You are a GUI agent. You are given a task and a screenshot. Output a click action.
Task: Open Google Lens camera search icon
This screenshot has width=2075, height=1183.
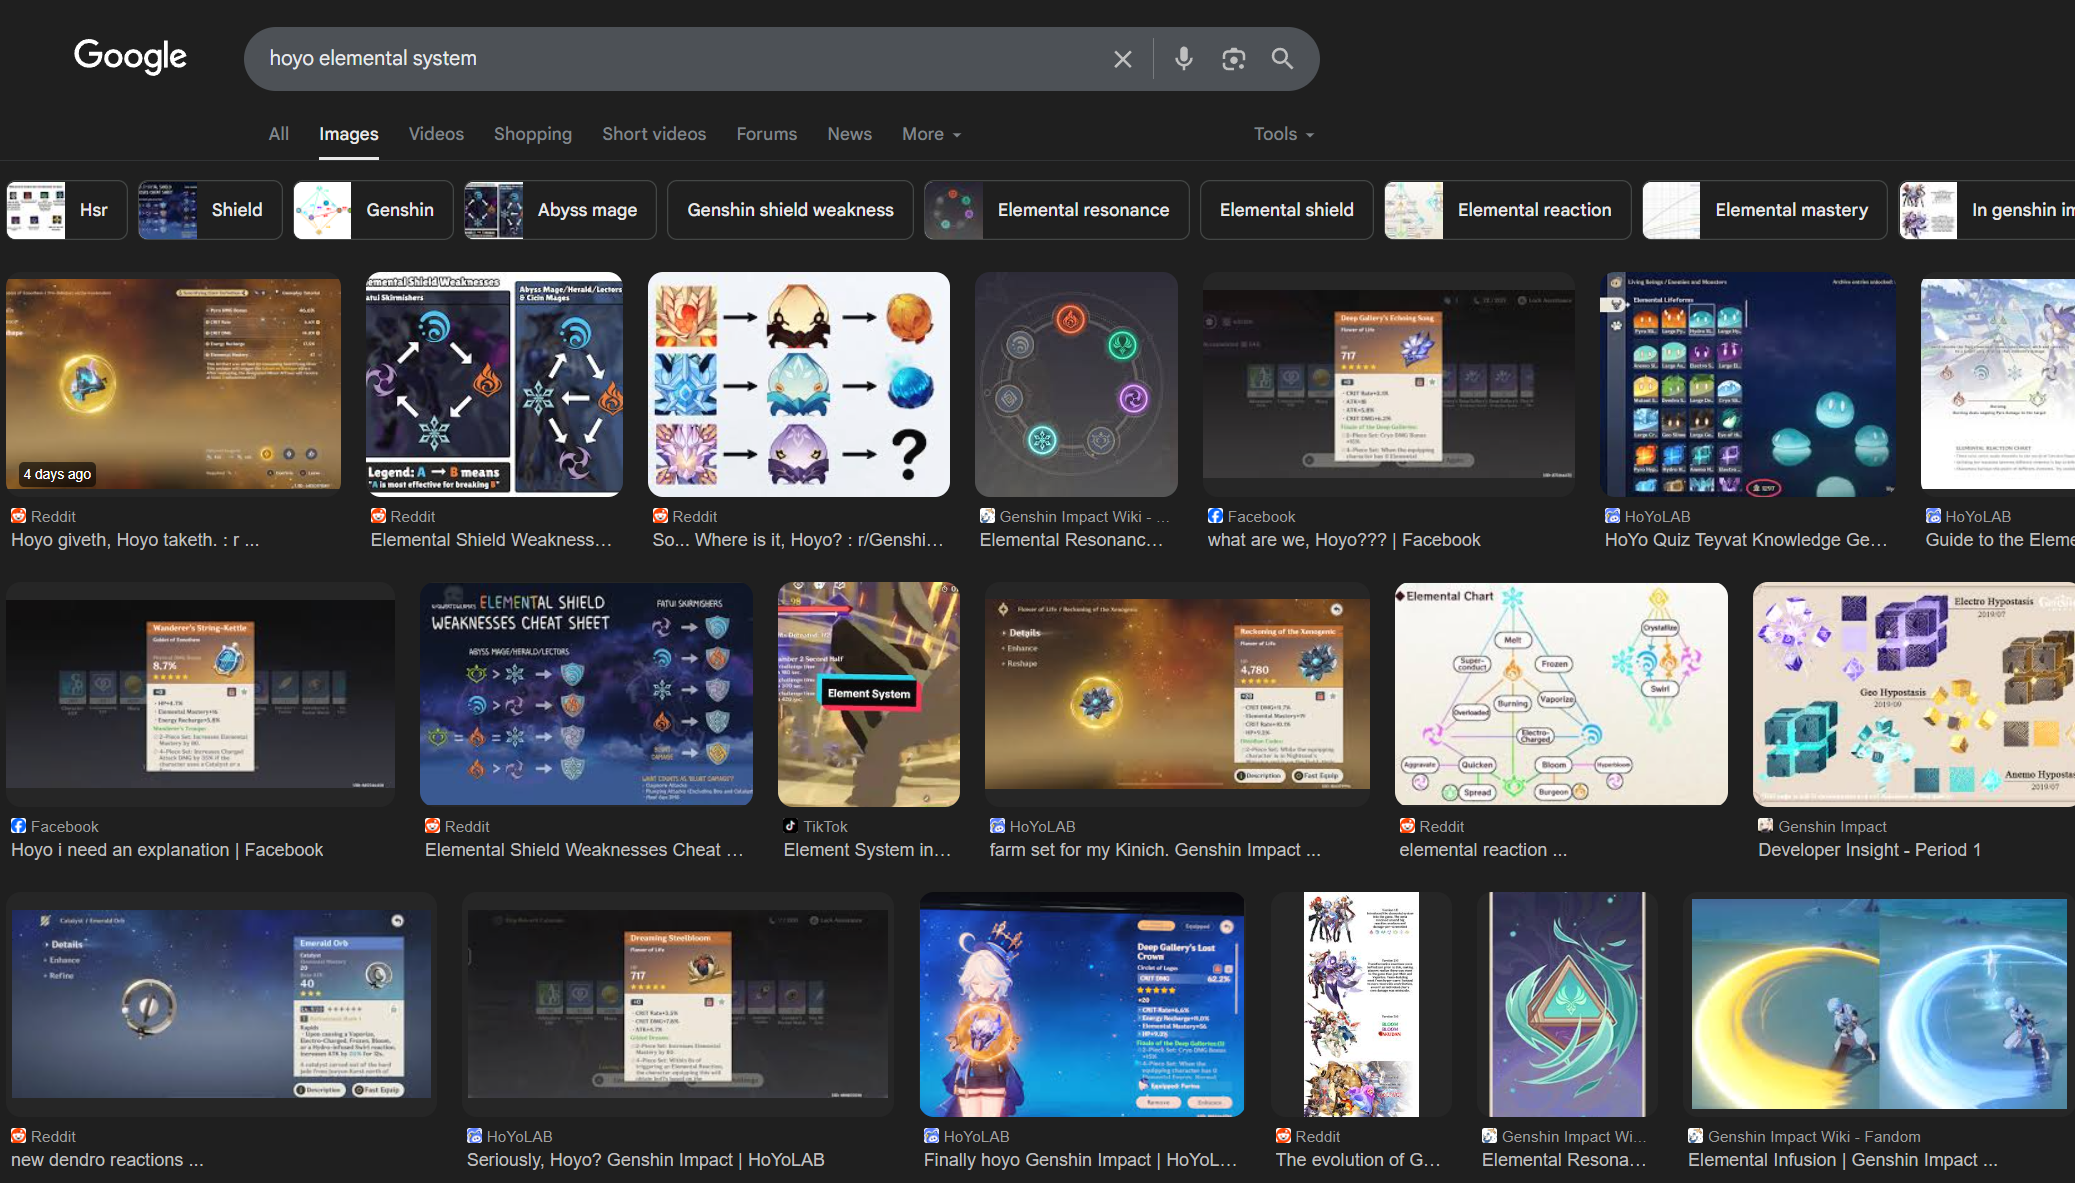click(x=1234, y=59)
